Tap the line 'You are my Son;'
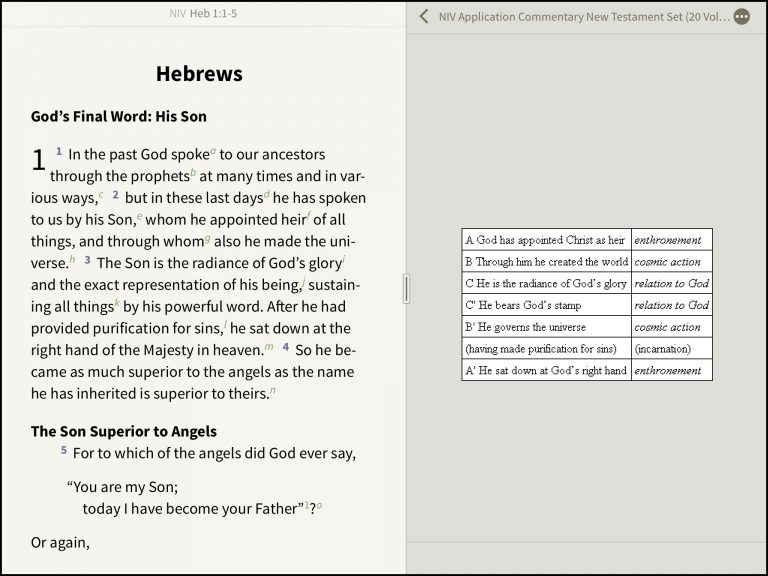The width and height of the screenshot is (768, 576). pos(122,487)
